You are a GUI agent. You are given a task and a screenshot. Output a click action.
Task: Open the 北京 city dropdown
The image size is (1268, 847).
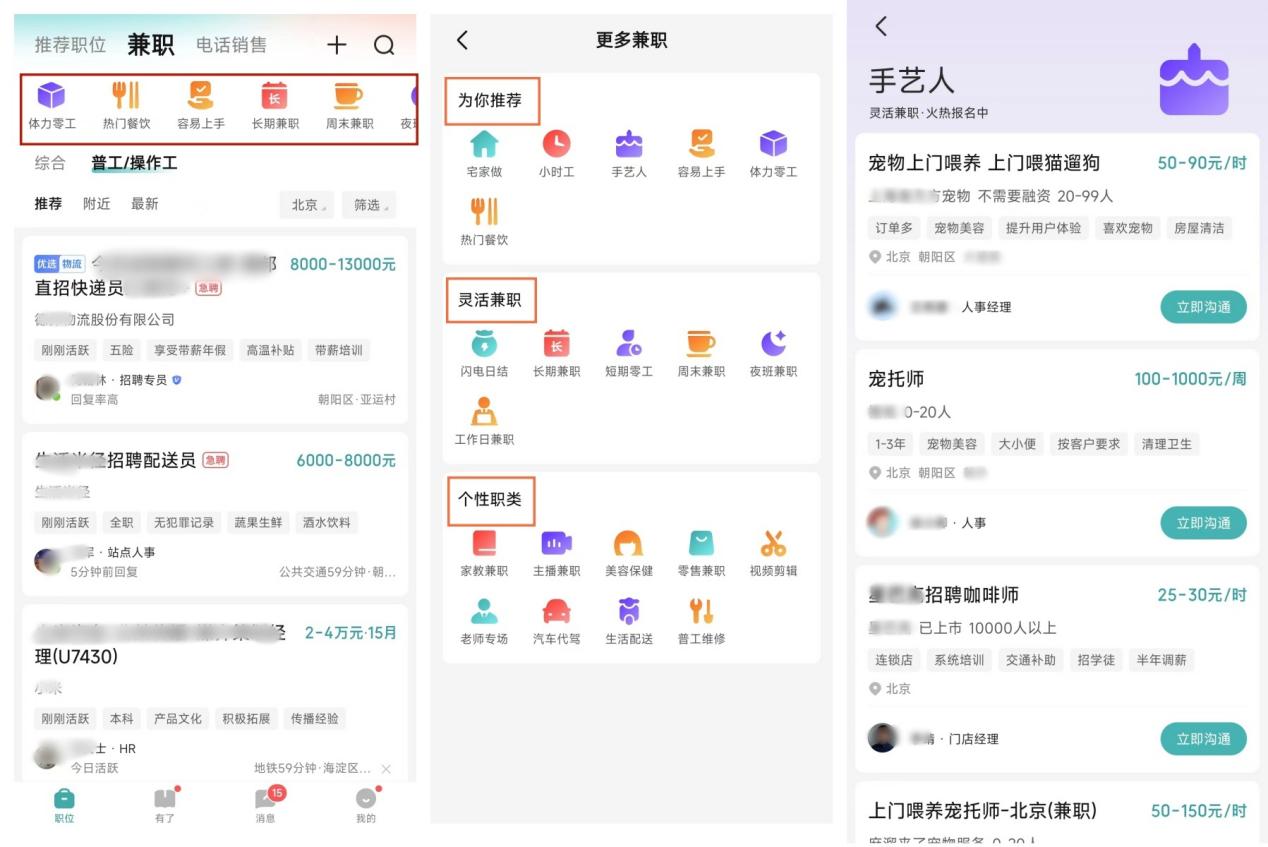point(306,205)
